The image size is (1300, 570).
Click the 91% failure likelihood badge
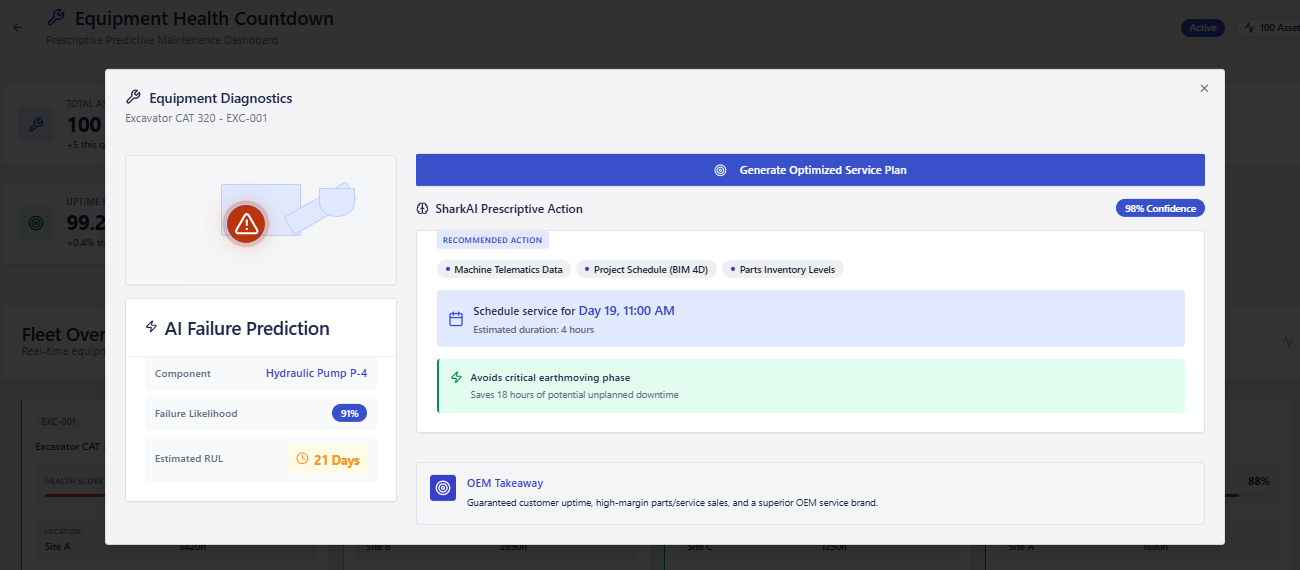point(350,413)
